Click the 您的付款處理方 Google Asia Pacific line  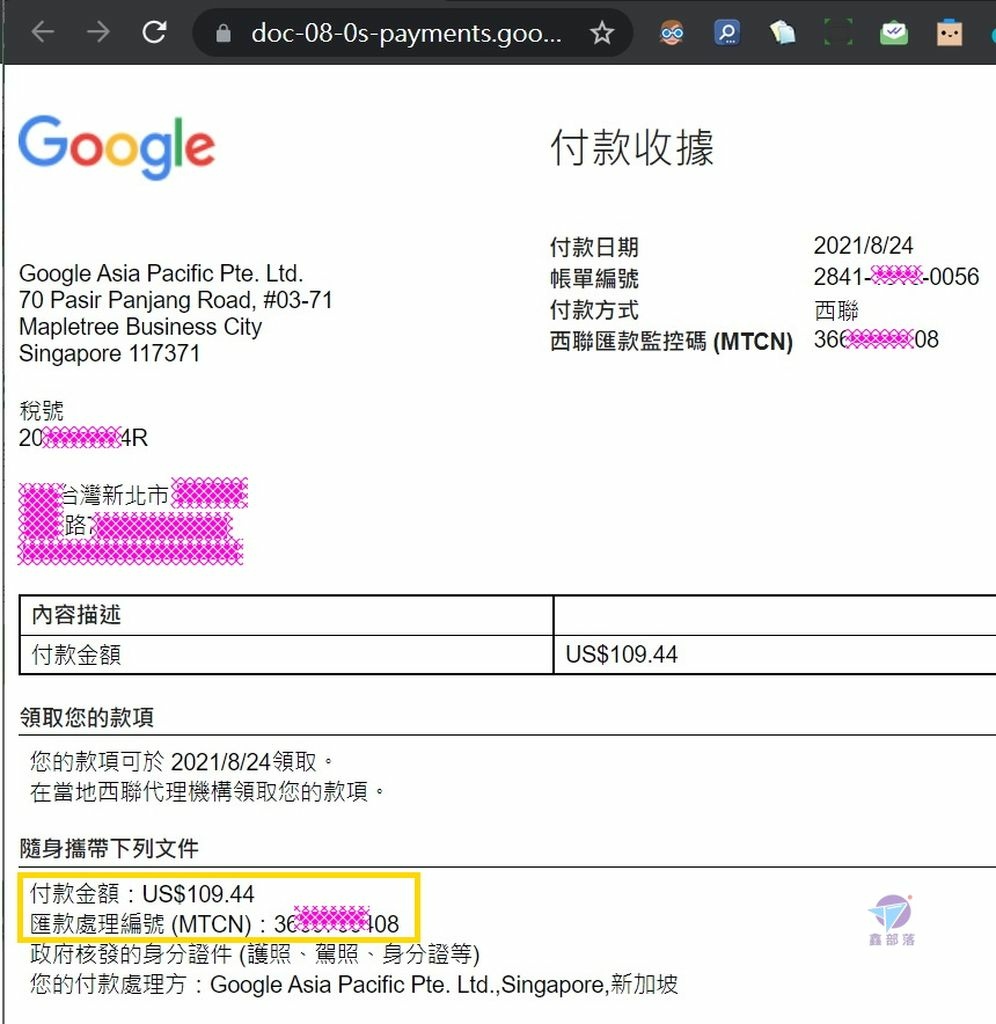pos(354,984)
